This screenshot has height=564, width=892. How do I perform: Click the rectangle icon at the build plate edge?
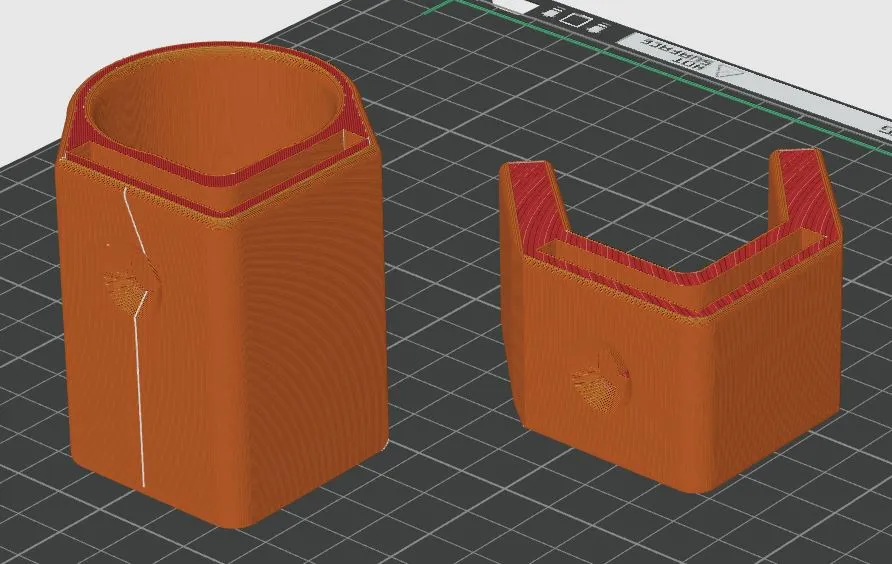(x=576, y=18)
